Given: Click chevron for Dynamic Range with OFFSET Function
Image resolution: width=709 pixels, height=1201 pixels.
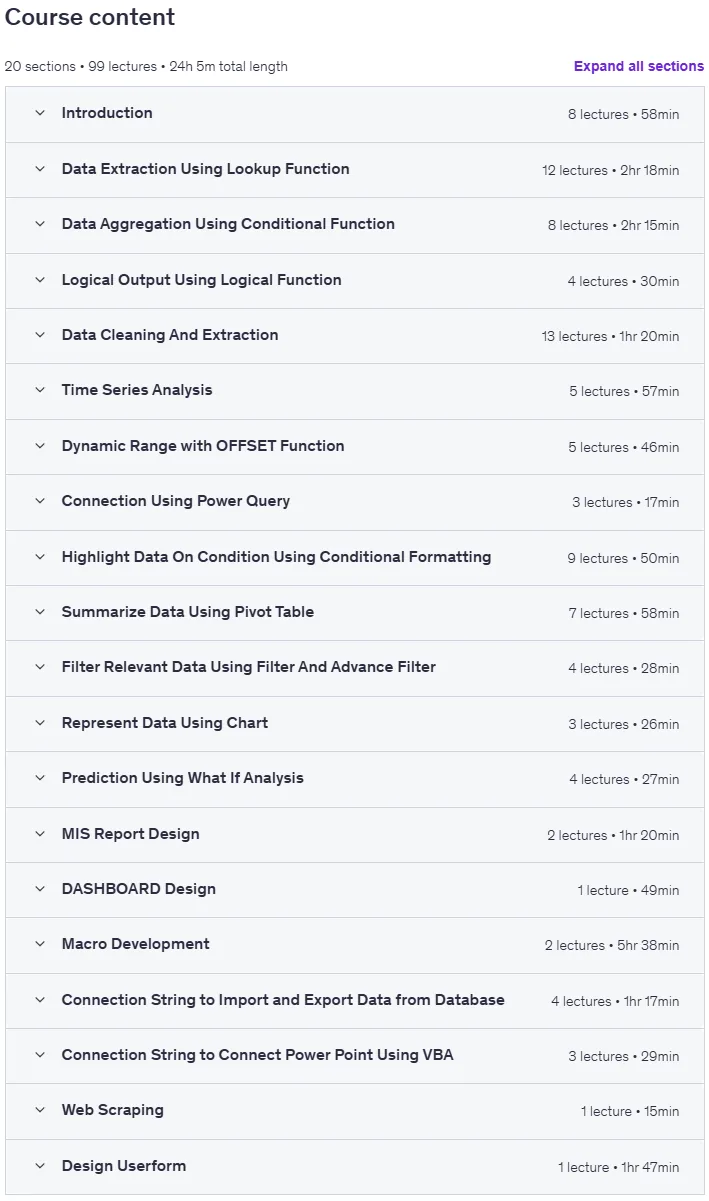Looking at the screenshot, I should 40,446.
